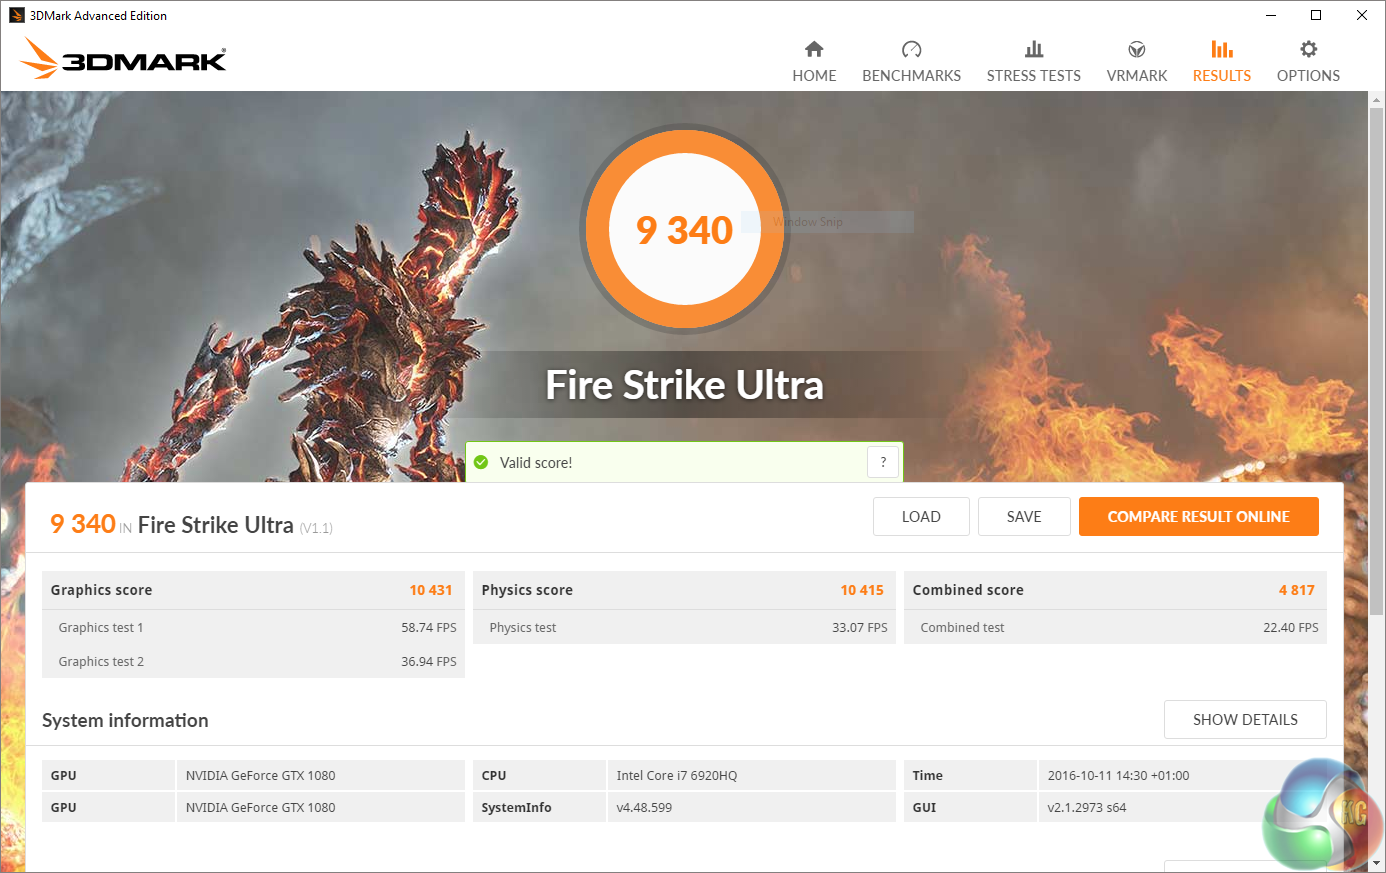The height and width of the screenshot is (873, 1386).
Task: Click the Combined test row
Action: [x=1115, y=627]
